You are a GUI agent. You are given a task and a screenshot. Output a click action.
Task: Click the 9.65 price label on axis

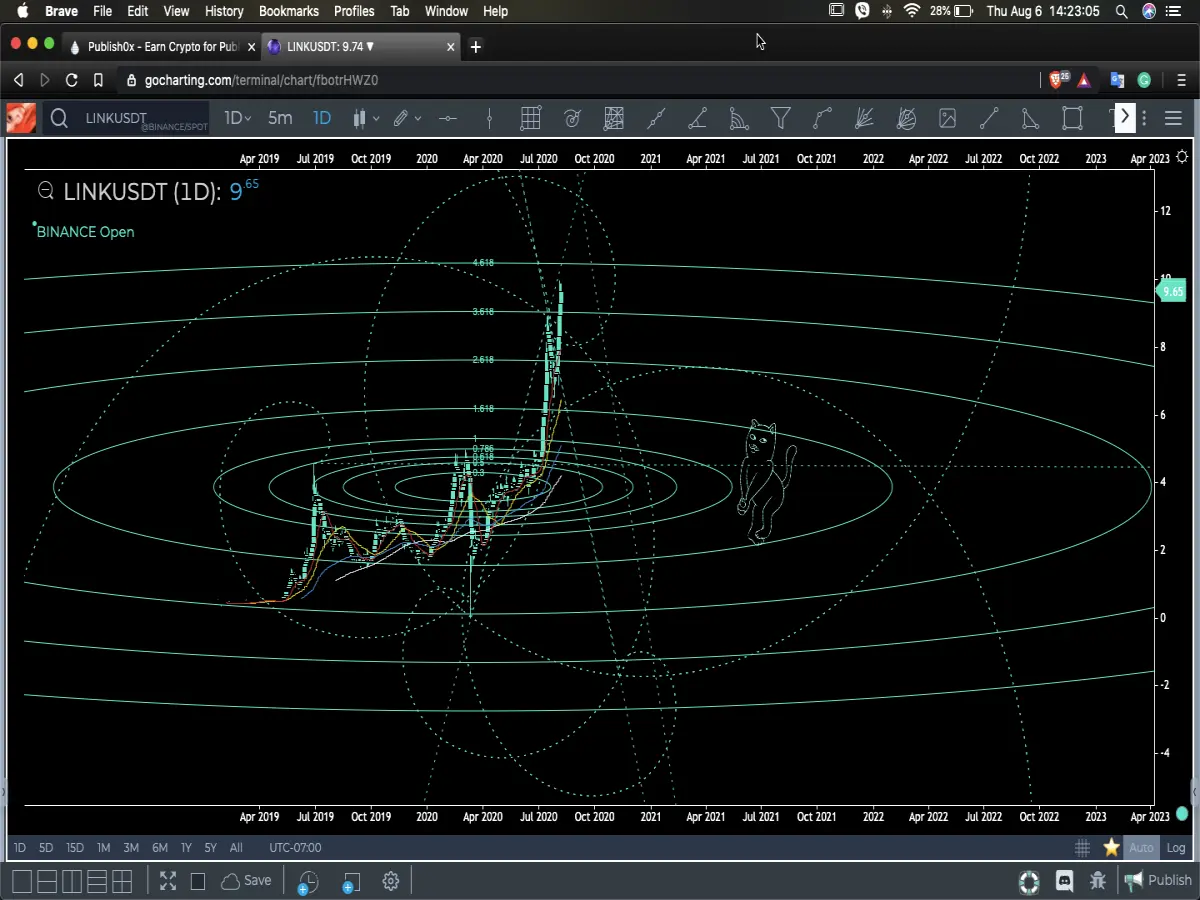click(1172, 292)
